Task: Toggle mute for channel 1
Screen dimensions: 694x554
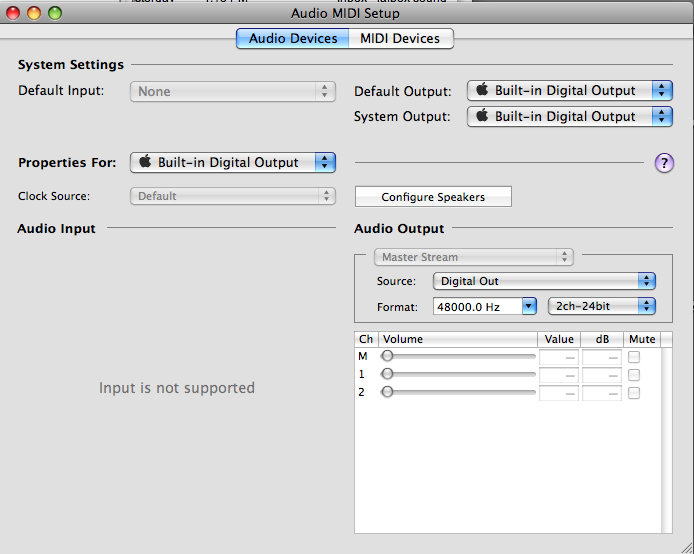Action: pyautogui.click(x=634, y=375)
